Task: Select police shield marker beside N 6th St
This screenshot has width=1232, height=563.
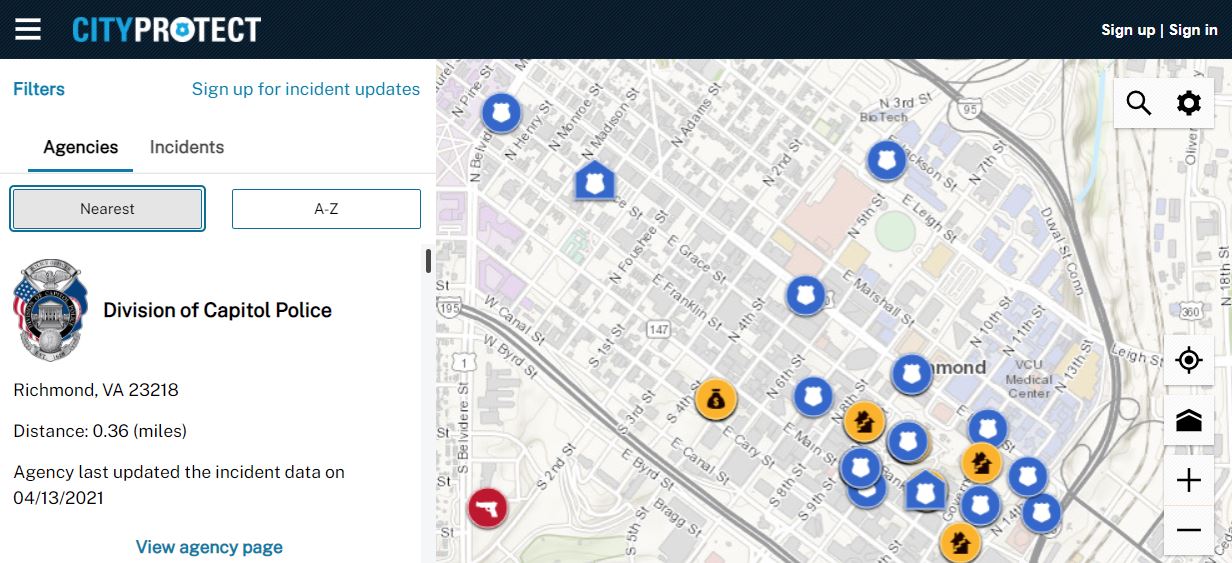Action: [x=814, y=396]
